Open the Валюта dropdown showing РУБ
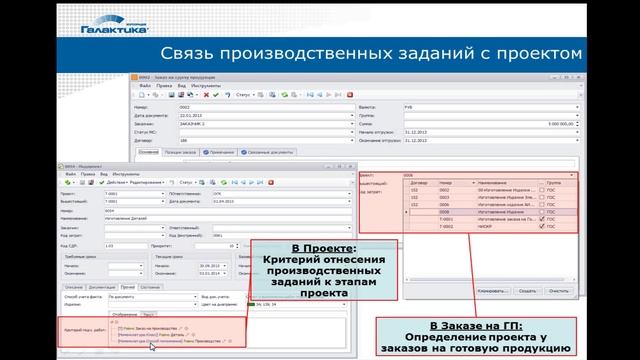 pos(577,107)
